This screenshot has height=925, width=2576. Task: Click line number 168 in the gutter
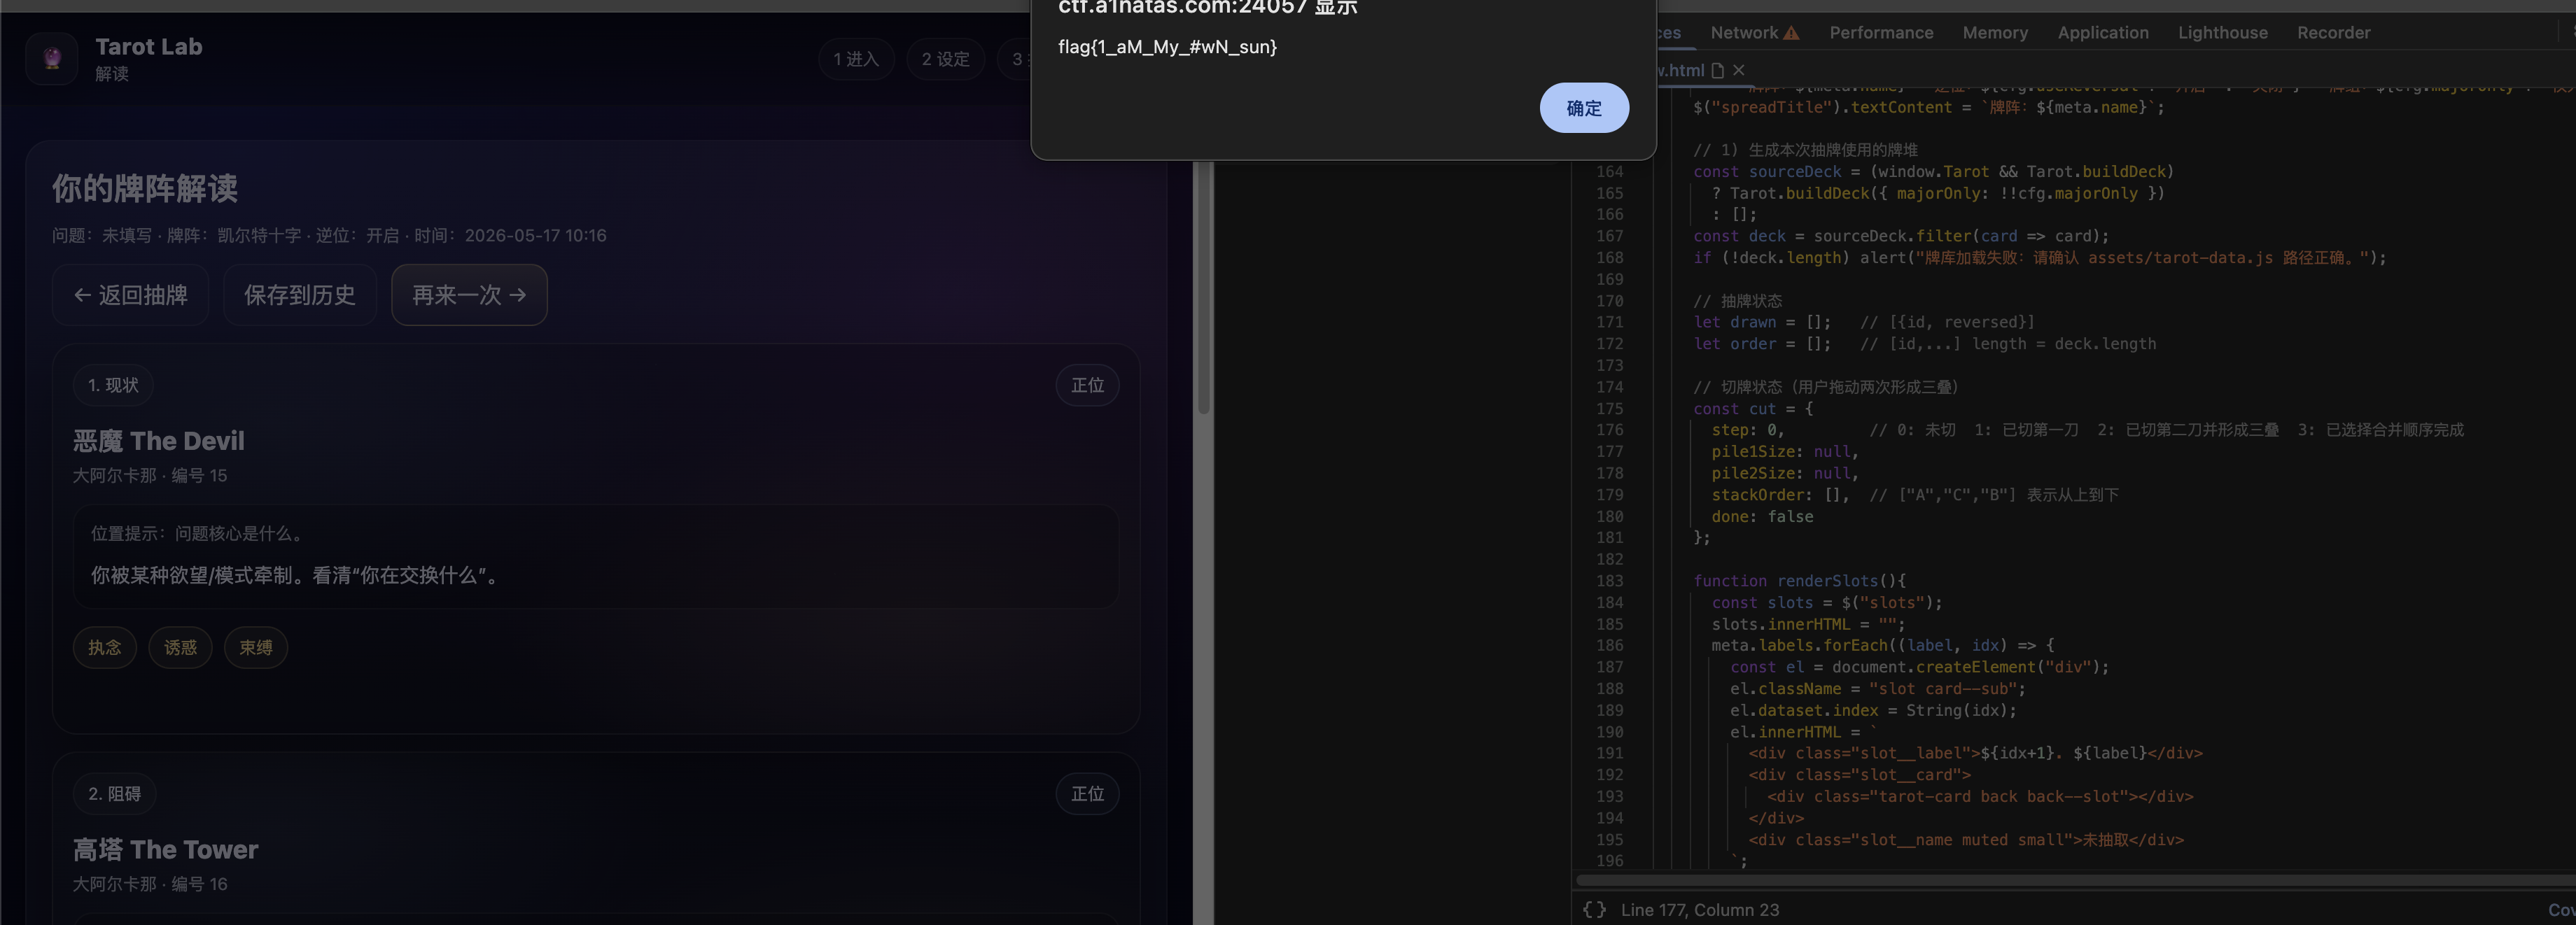tap(1610, 258)
